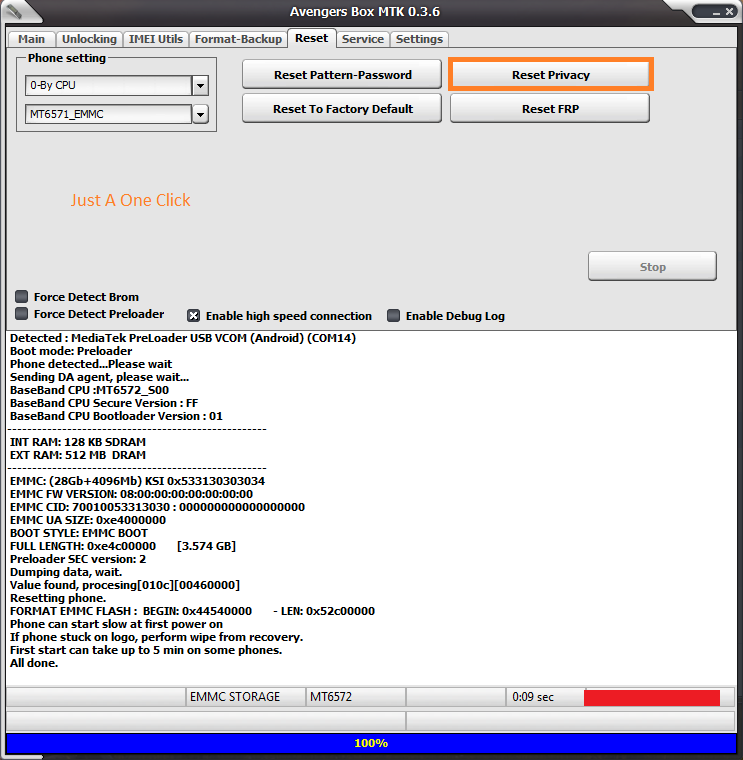The width and height of the screenshot is (743, 760).
Task: Click the 'All done.' log line
Action: click(34, 663)
